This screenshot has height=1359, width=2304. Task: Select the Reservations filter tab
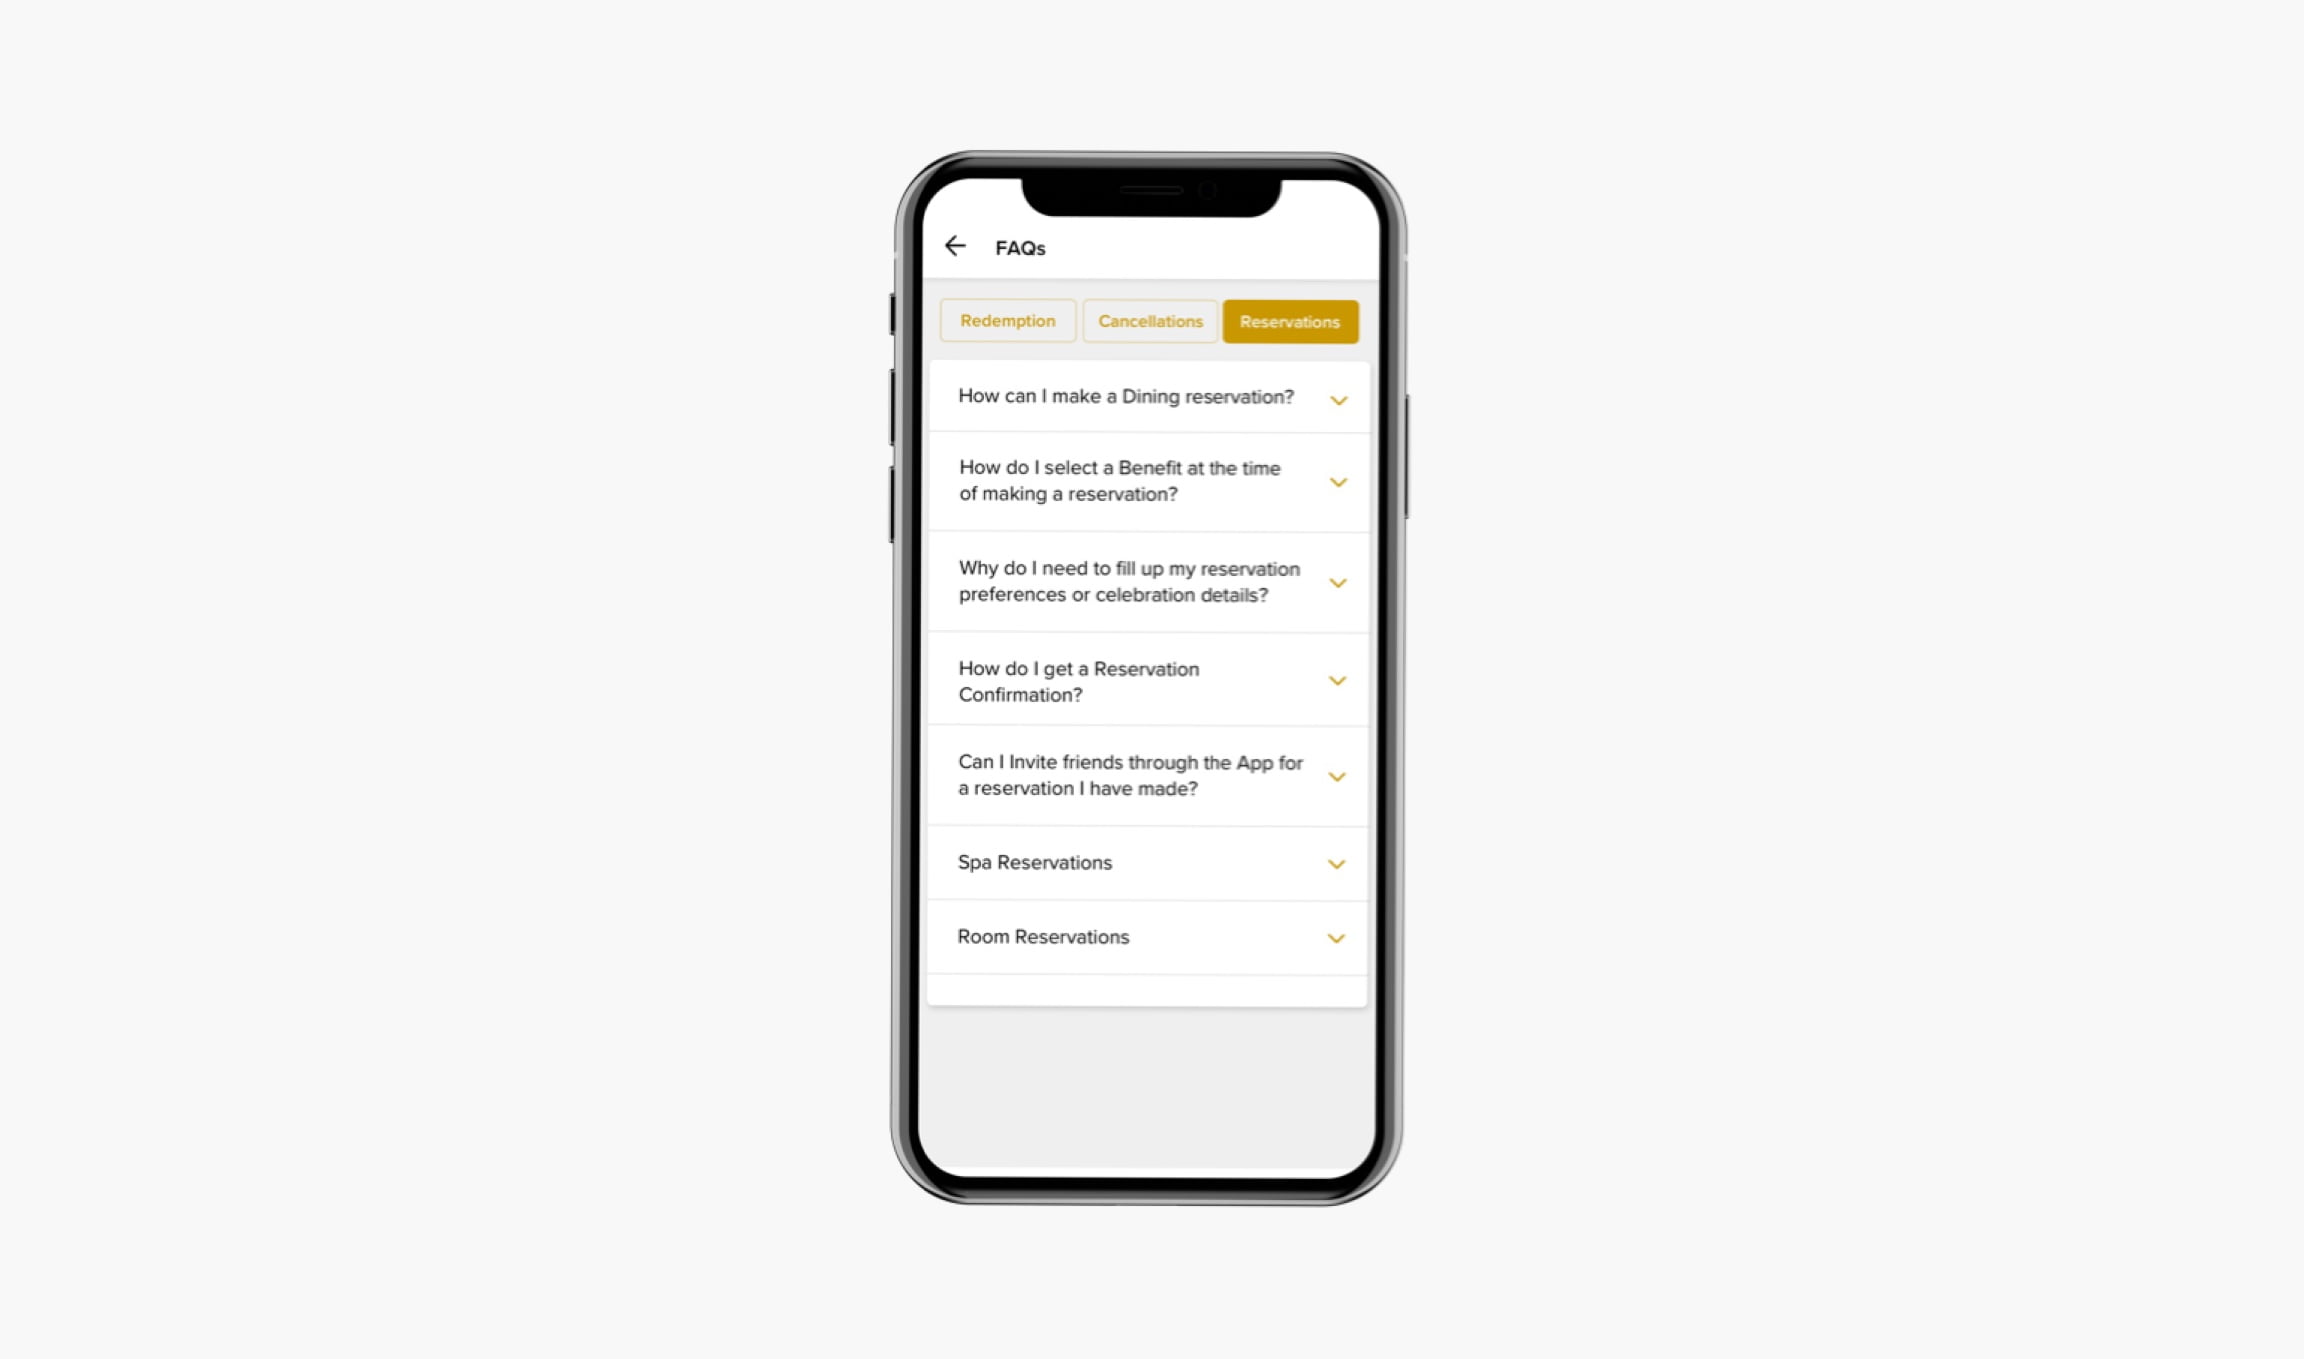(1288, 320)
